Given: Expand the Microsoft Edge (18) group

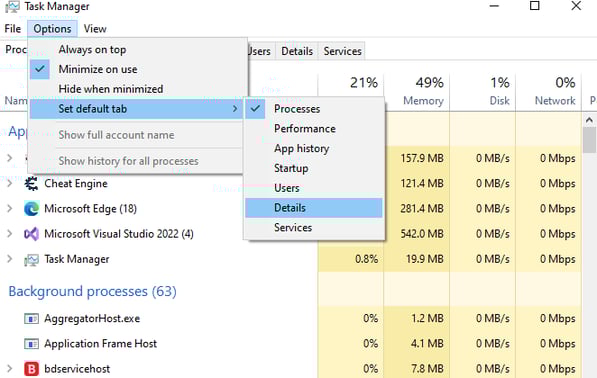Looking at the screenshot, I should [10, 209].
